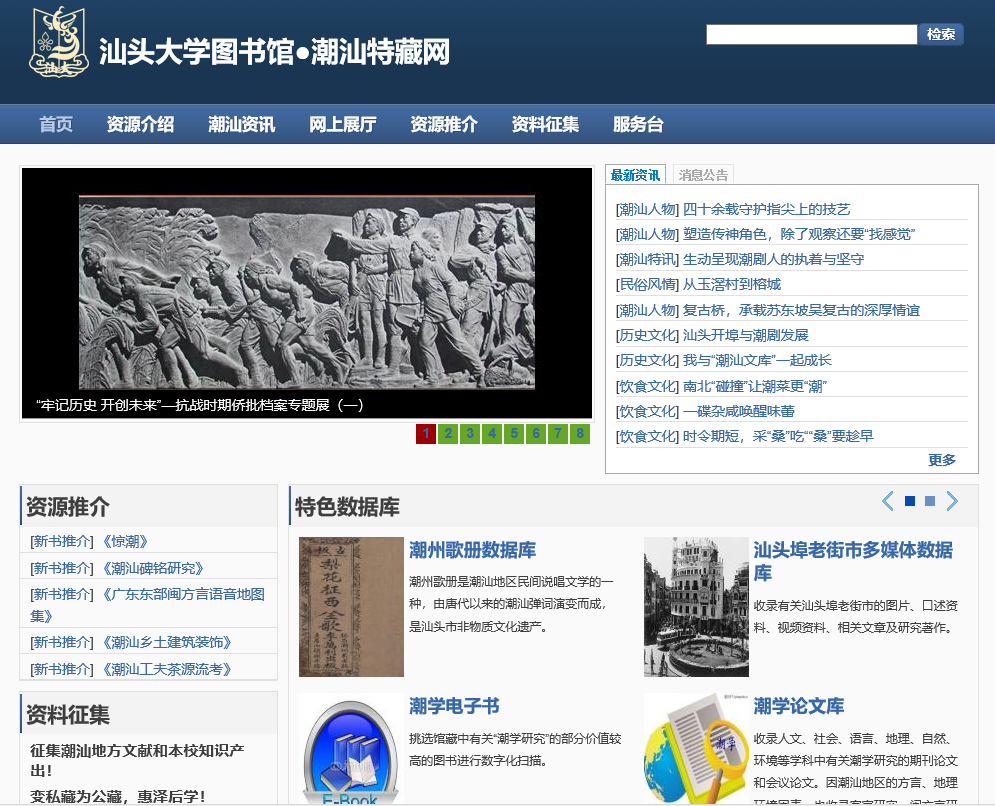Screen dimensions: 995x806
Task: Go to 首页 in the navigation bar
Action: click(55, 124)
